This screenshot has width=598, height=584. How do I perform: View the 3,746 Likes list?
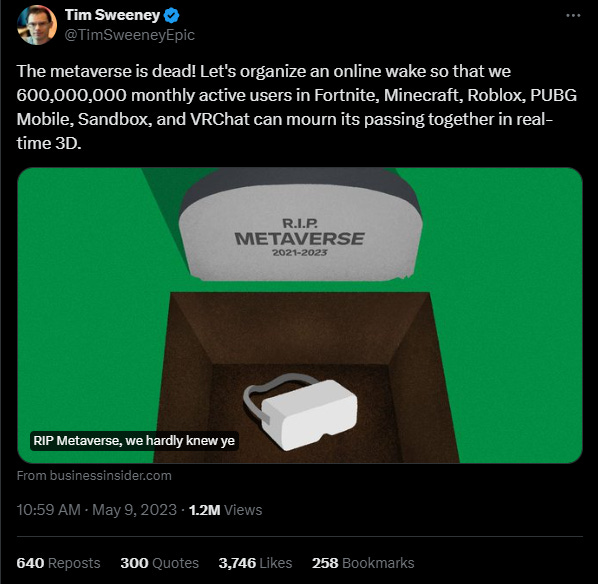(255, 563)
